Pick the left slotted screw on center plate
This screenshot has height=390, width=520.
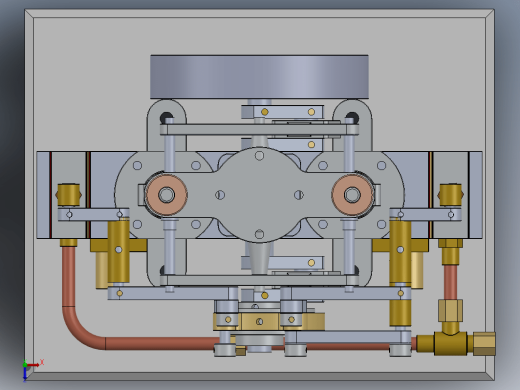pos(220,195)
